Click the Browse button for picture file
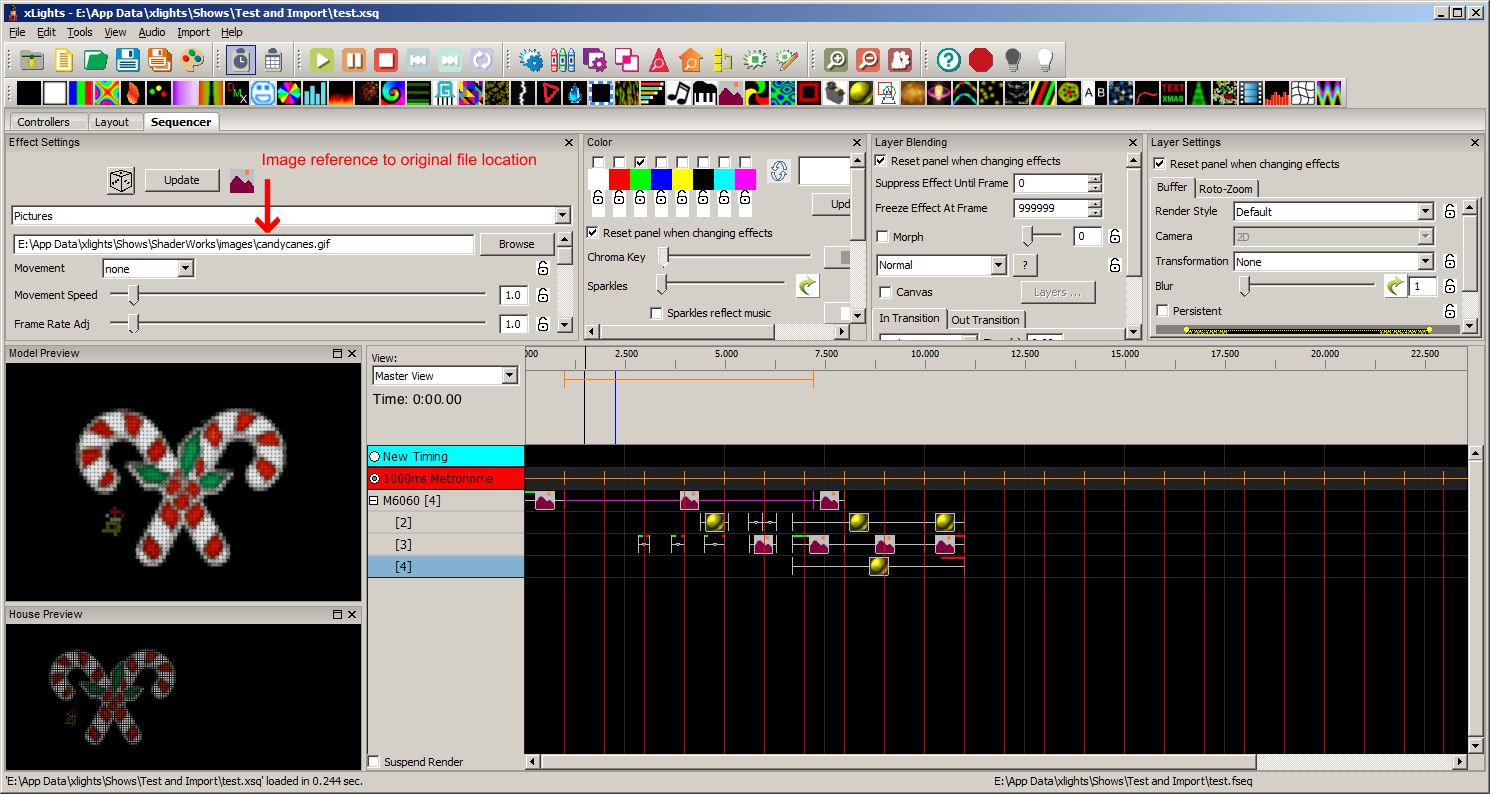 (x=517, y=244)
